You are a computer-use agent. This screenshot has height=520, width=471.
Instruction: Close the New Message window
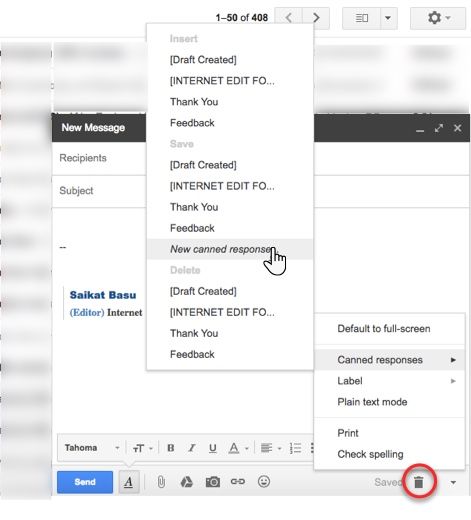pyautogui.click(x=457, y=128)
